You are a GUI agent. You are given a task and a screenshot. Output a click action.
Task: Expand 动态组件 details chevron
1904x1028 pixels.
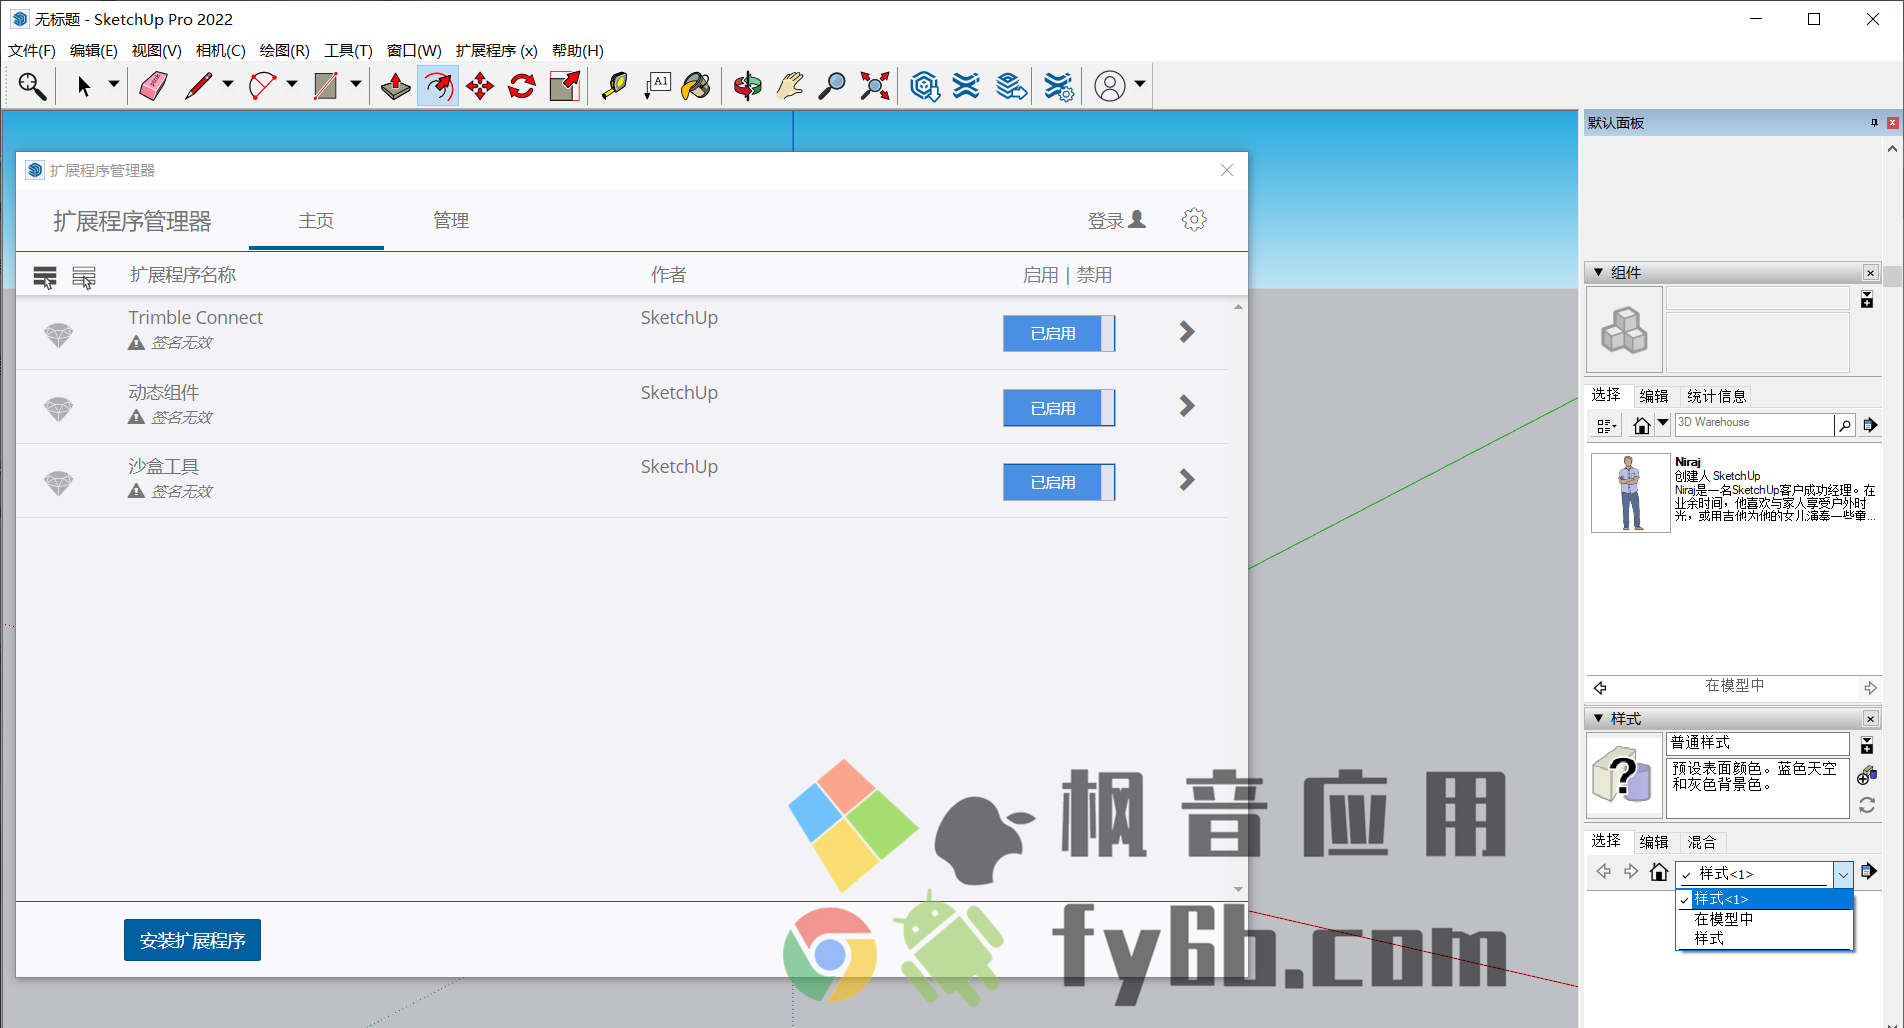pos(1187,406)
